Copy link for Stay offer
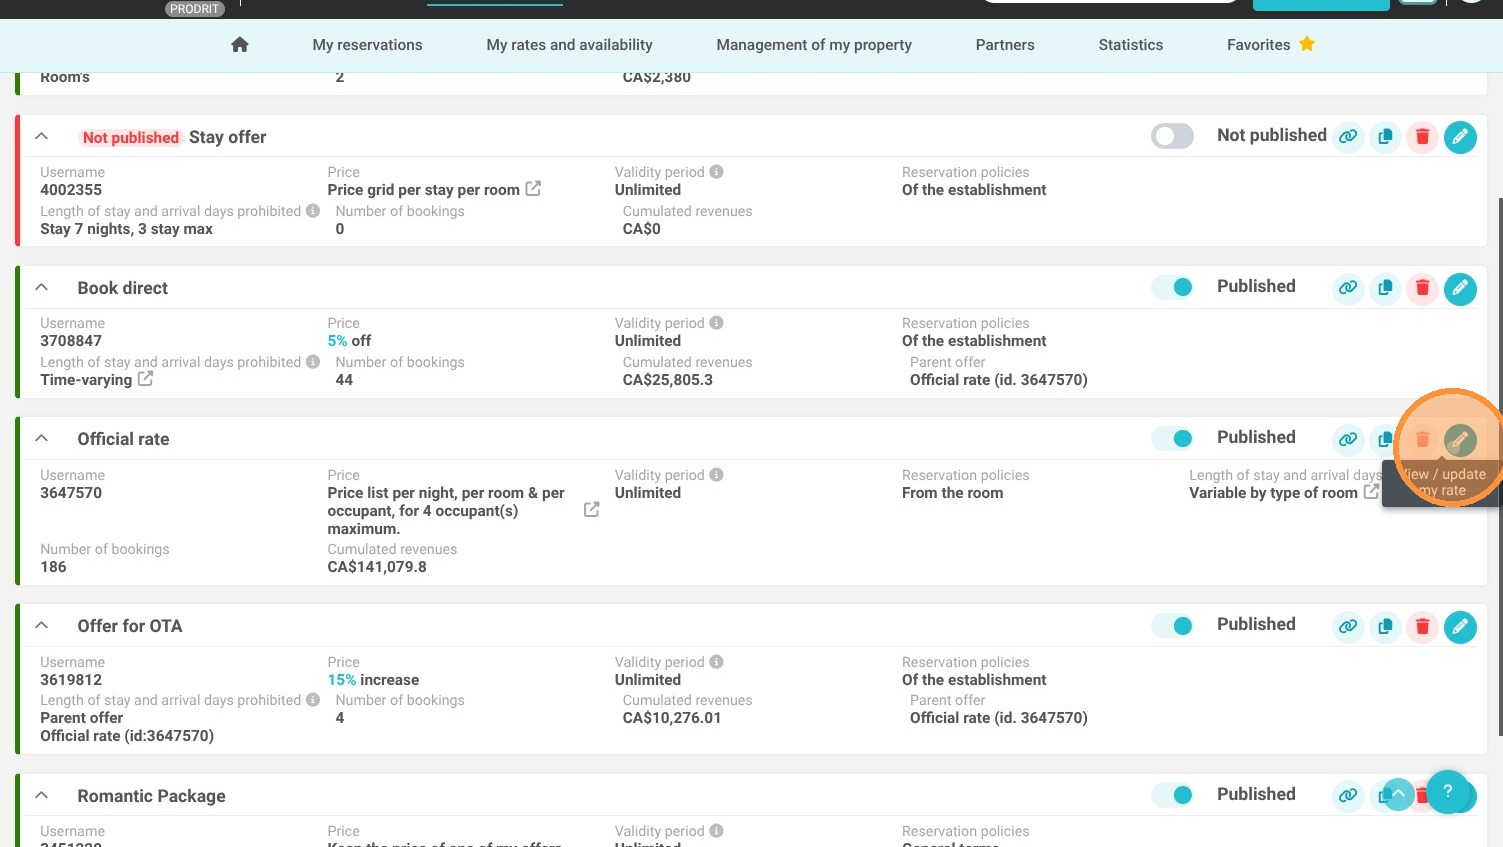This screenshot has width=1503, height=847. click(1348, 136)
